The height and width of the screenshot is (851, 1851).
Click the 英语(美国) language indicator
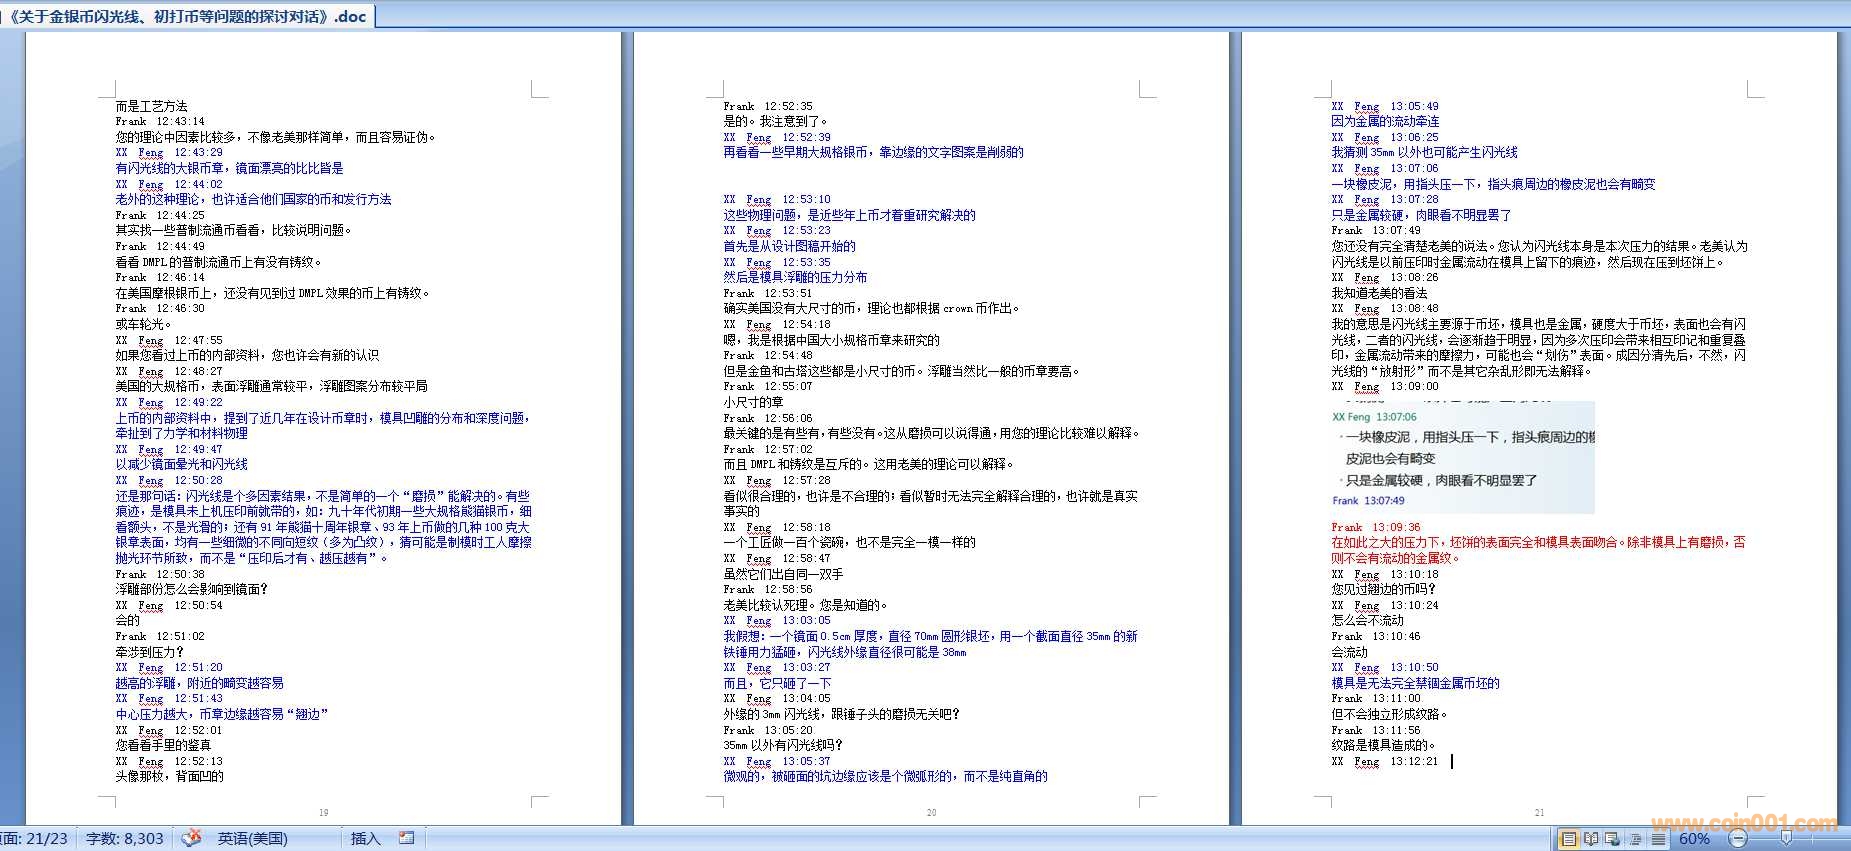252,838
